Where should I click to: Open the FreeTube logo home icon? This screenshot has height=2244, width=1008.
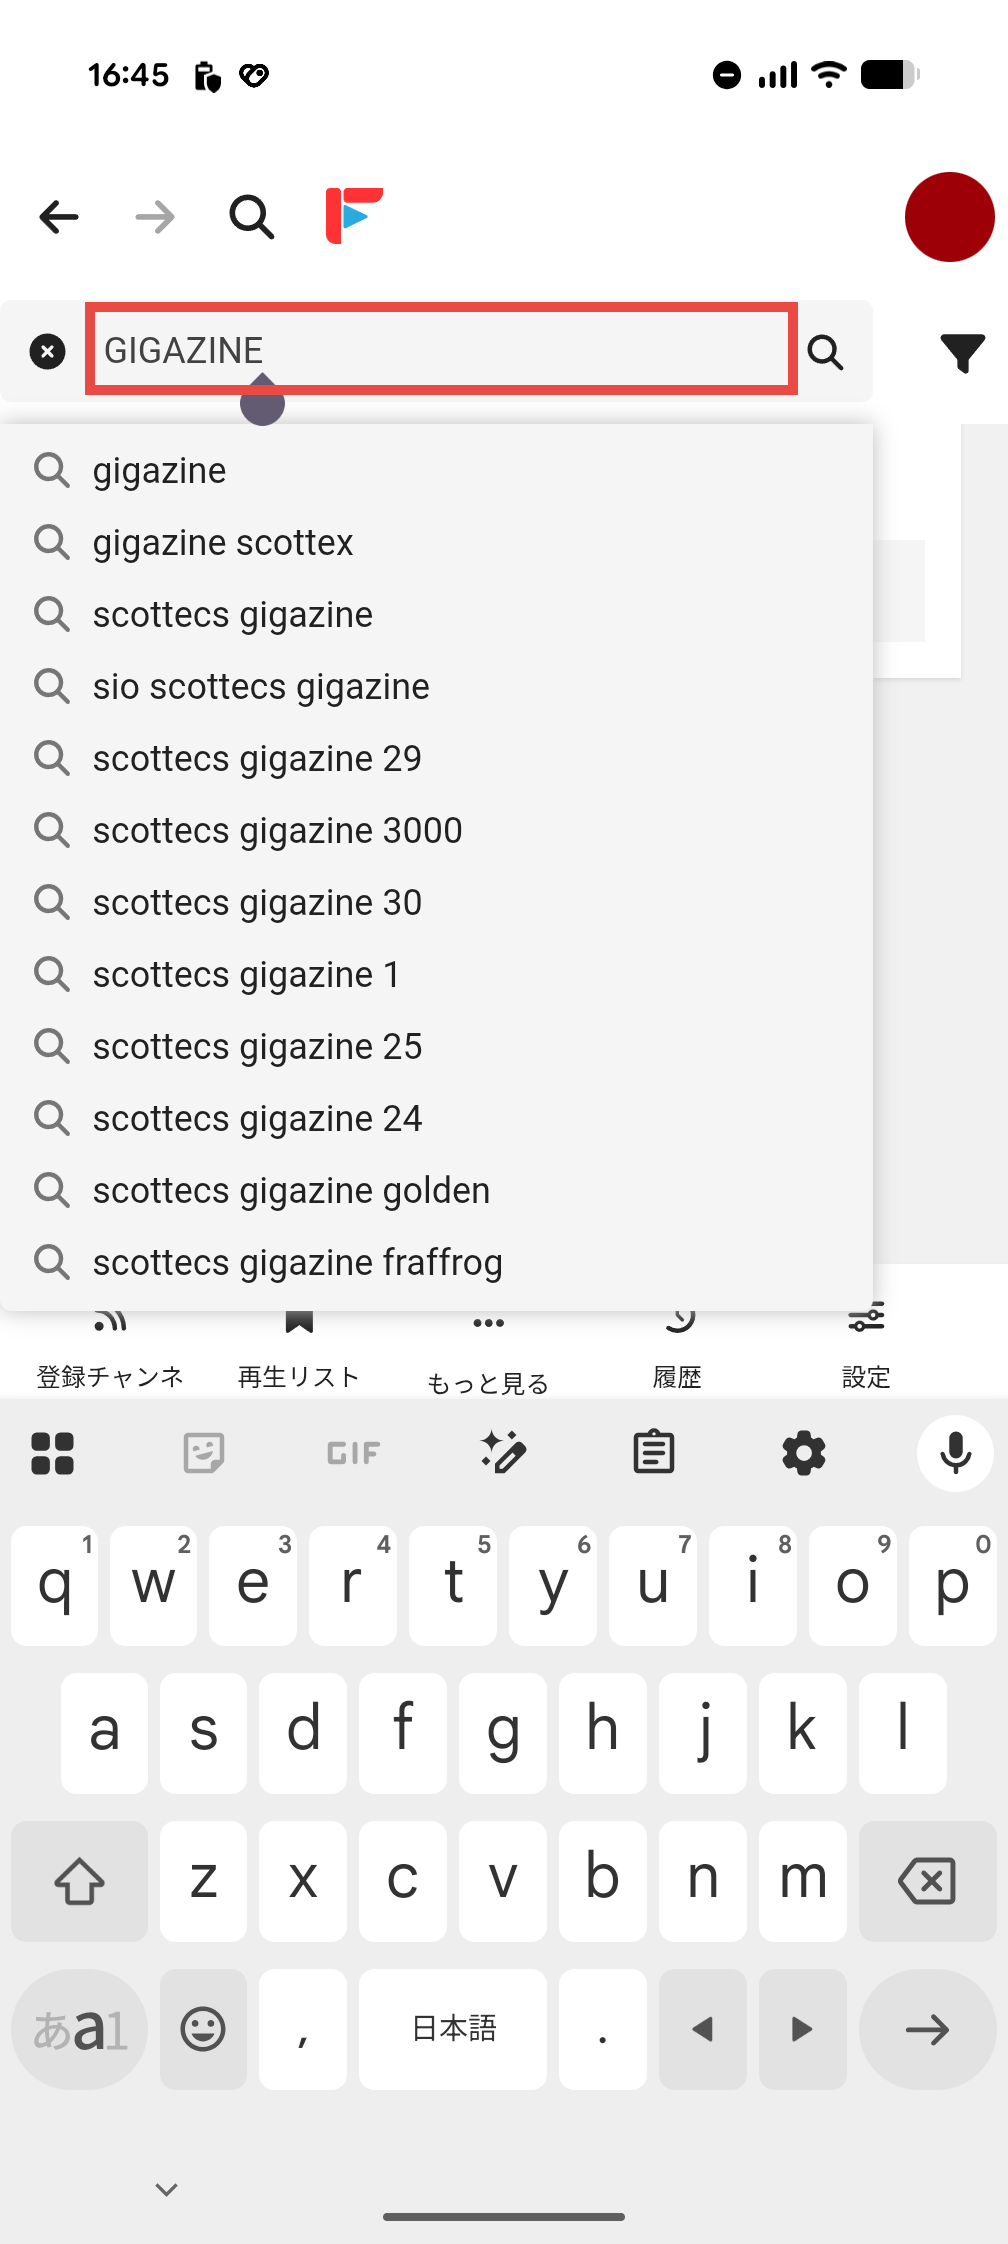(x=354, y=215)
